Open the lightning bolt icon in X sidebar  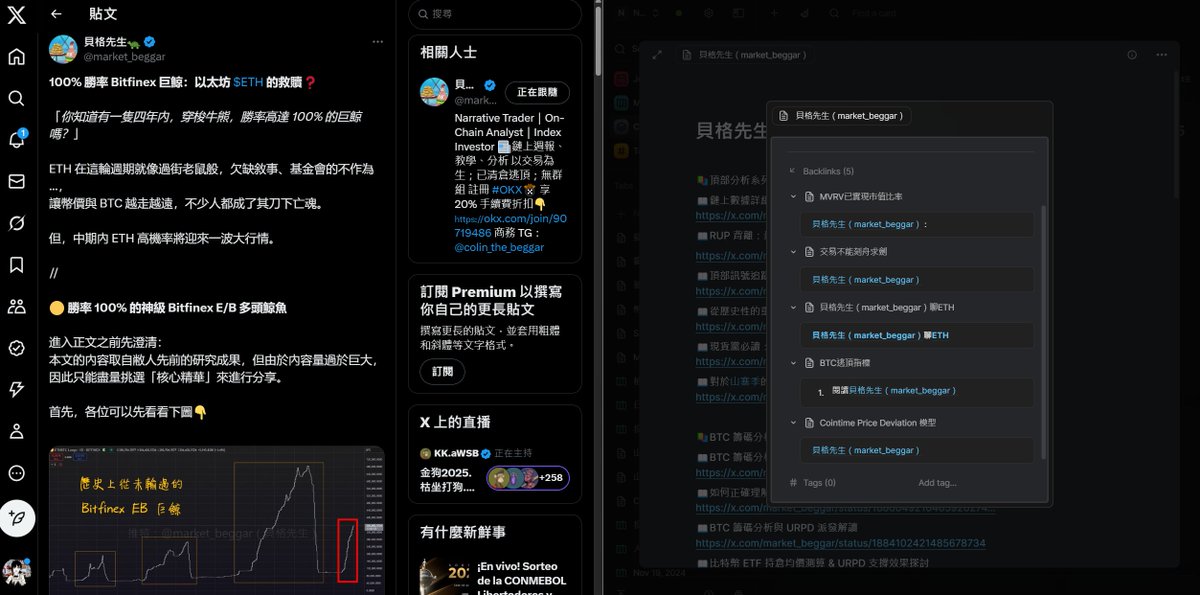tap(16, 390)
